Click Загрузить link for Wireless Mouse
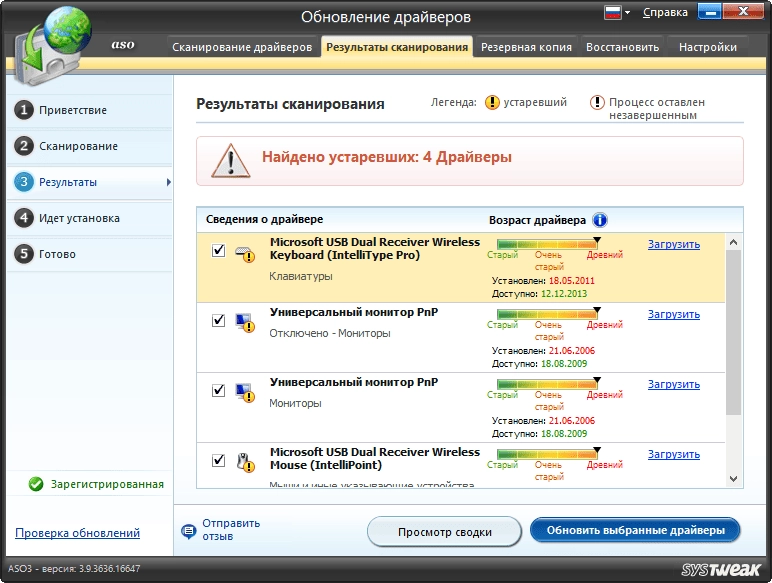This screenshot has width=772, height=583. (x=674, y=454)
